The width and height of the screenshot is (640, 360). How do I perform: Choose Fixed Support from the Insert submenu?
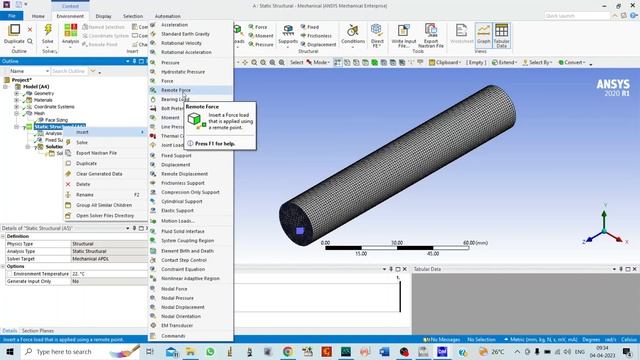coord(190,156)
